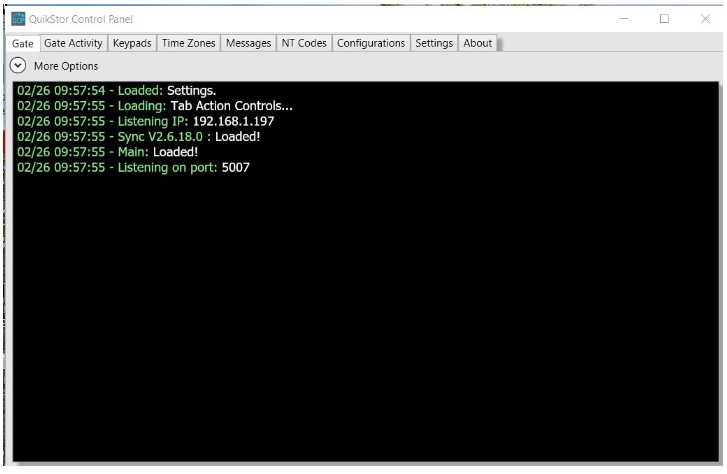Click the Sync V2.6.18.0 Loaded log entry
The height and width of the screenshot is (474, 727).
(x=139, y=137)
